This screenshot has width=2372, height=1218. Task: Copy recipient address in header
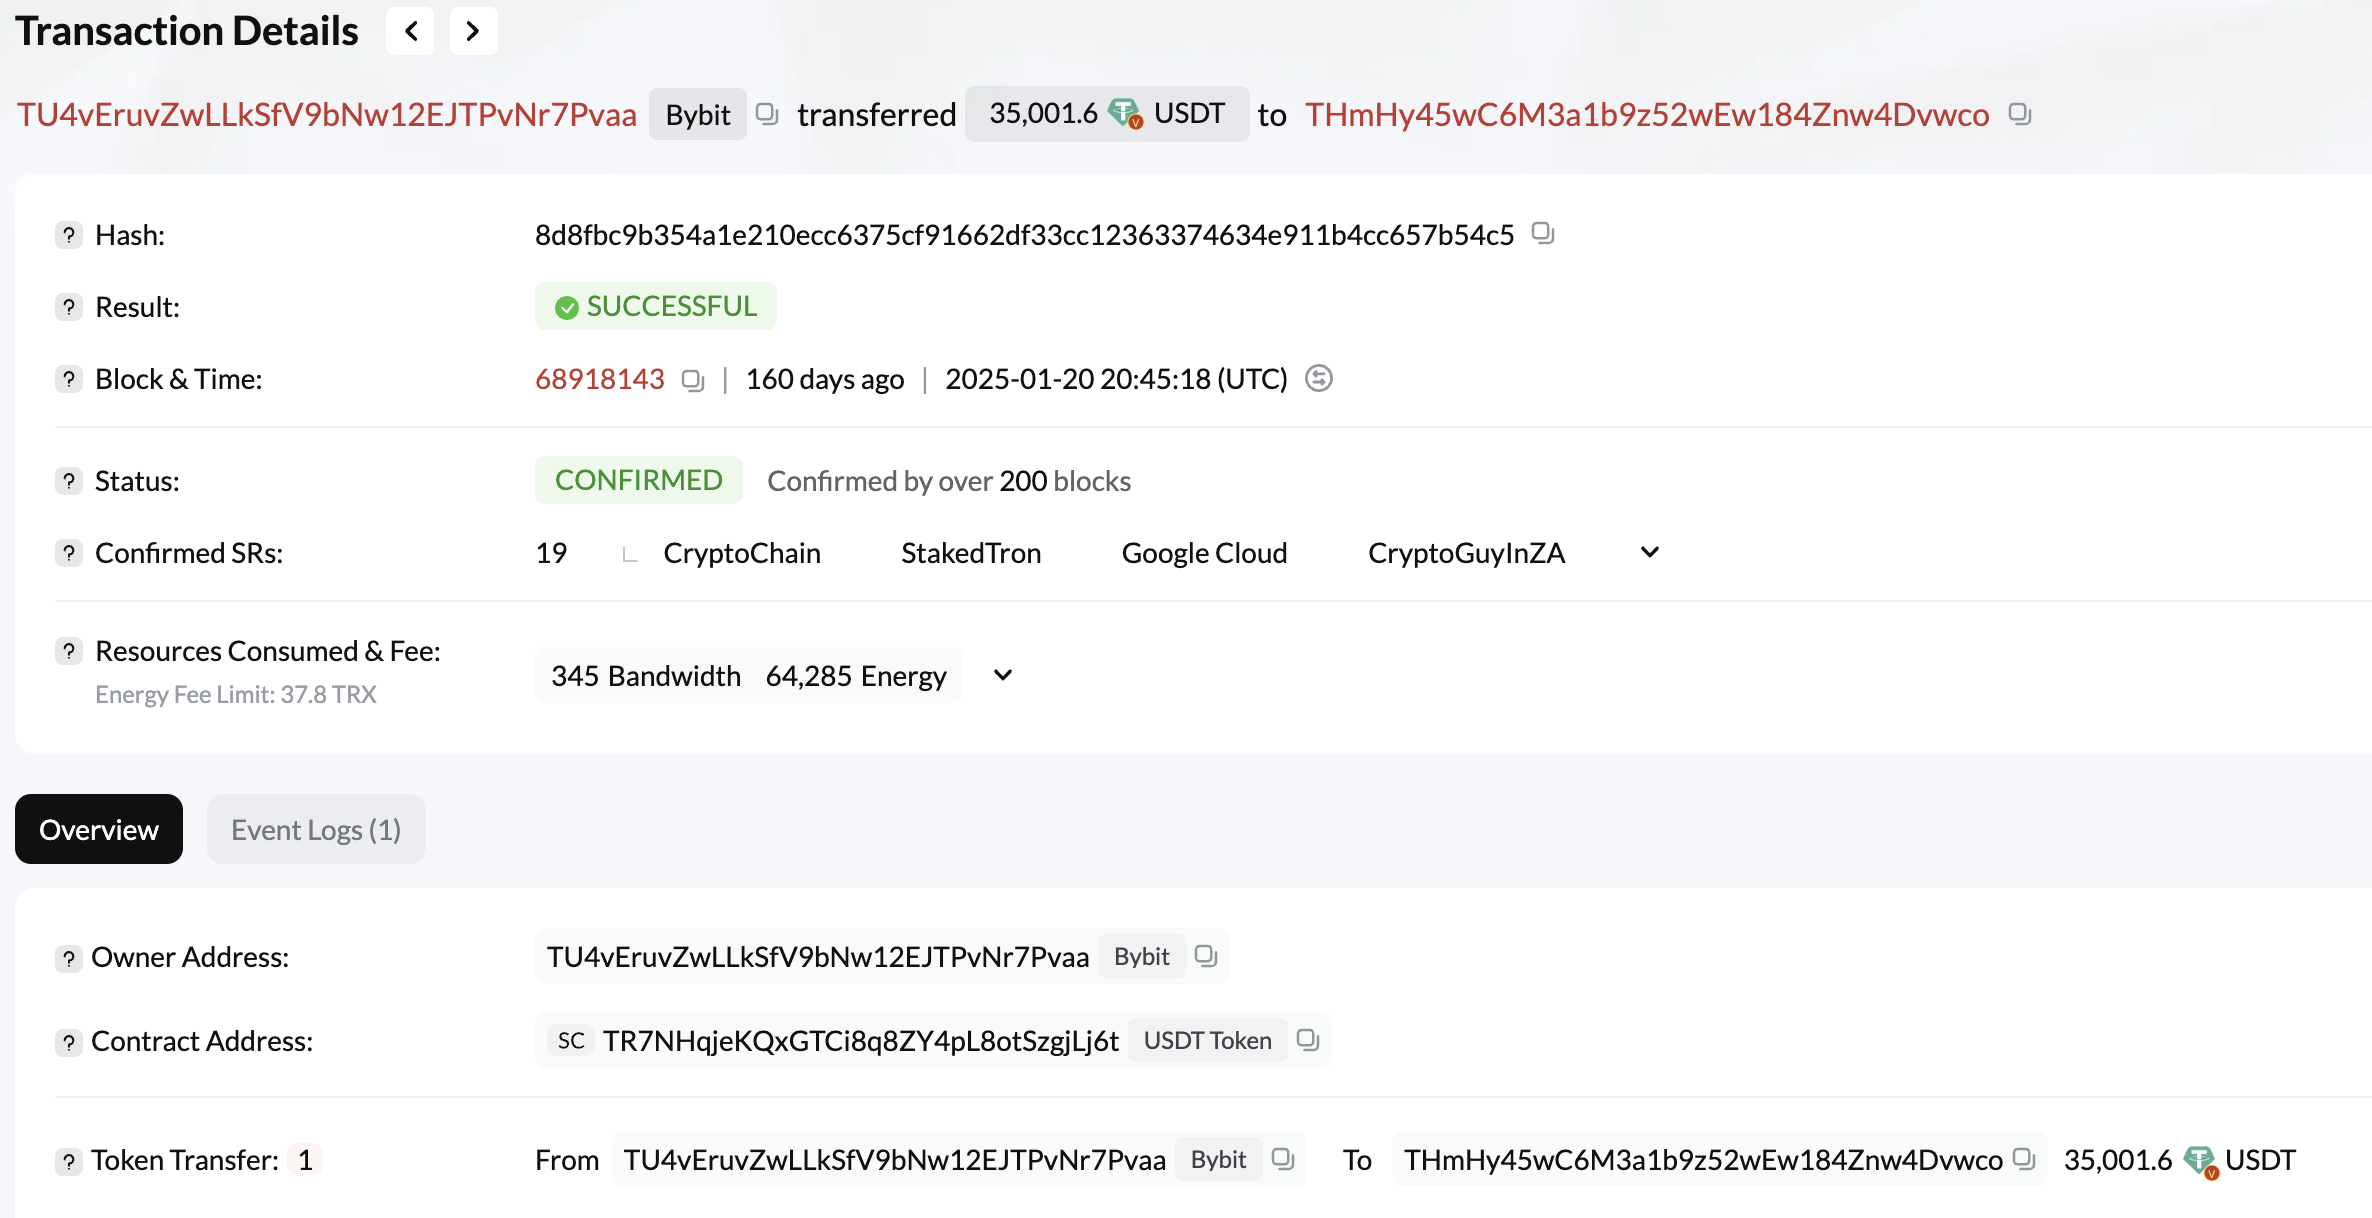click(2020, 114)
